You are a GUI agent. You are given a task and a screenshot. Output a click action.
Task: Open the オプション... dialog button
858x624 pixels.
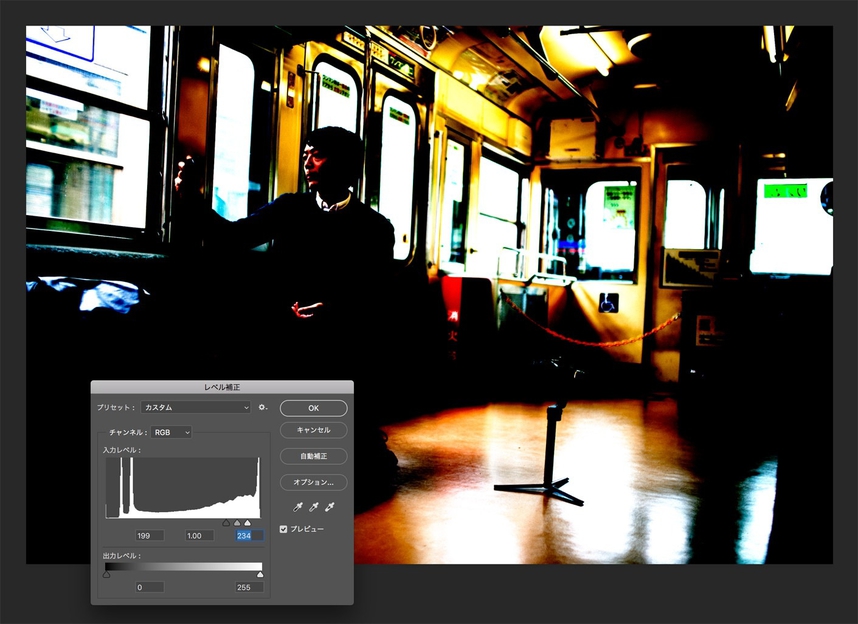(313, 482)
